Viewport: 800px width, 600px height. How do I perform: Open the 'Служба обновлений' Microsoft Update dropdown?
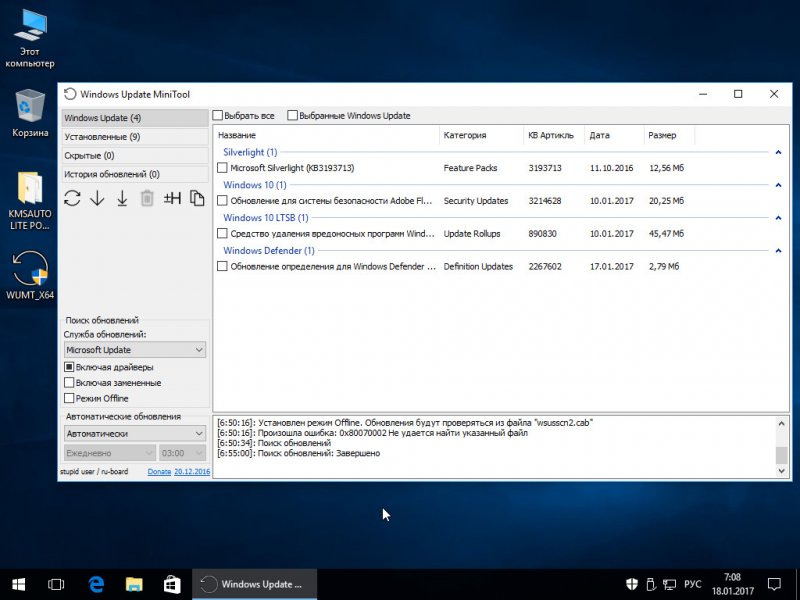(x=135, y=350)
